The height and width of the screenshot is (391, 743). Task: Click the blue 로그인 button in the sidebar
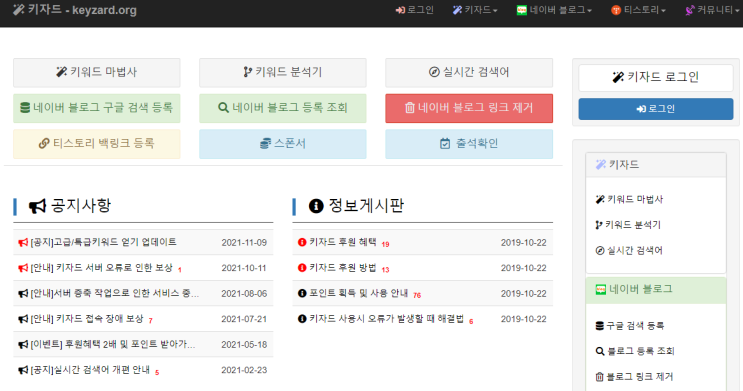click(656, 109)
